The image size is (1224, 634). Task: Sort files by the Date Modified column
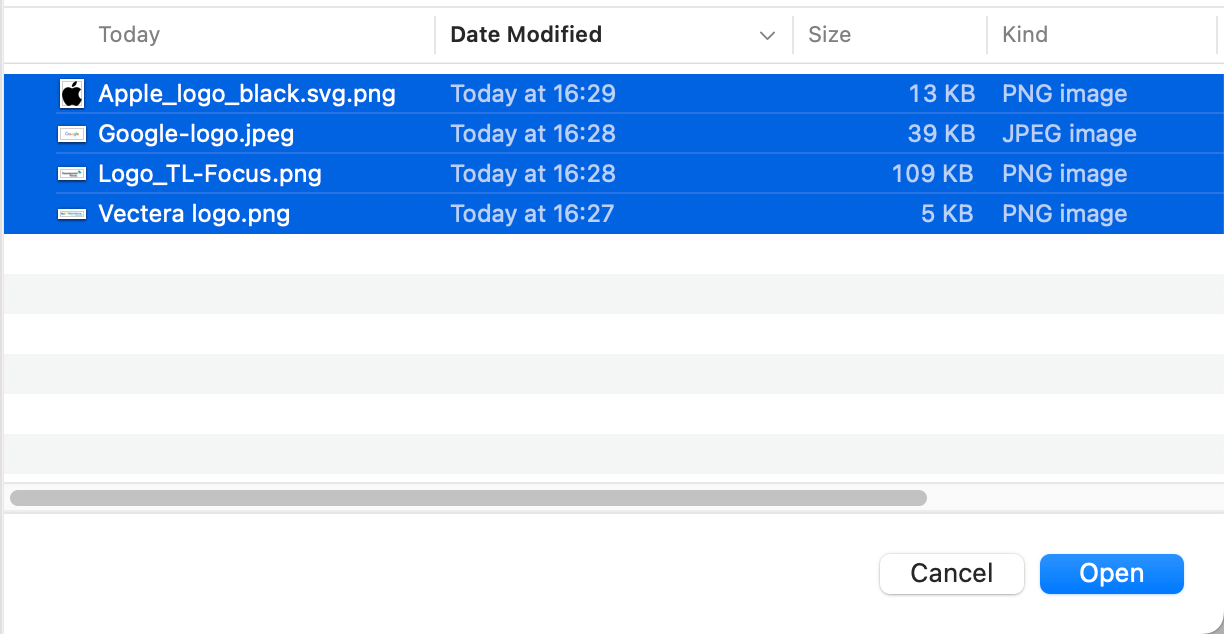click(526, 34)
